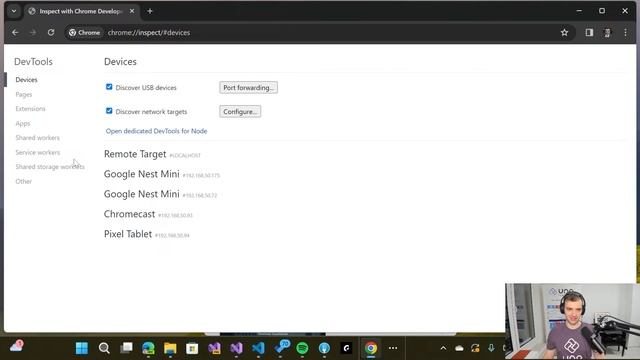Toggle Discover network targets checkbox
The image size is (640, 360).
[x=109, y=111]
